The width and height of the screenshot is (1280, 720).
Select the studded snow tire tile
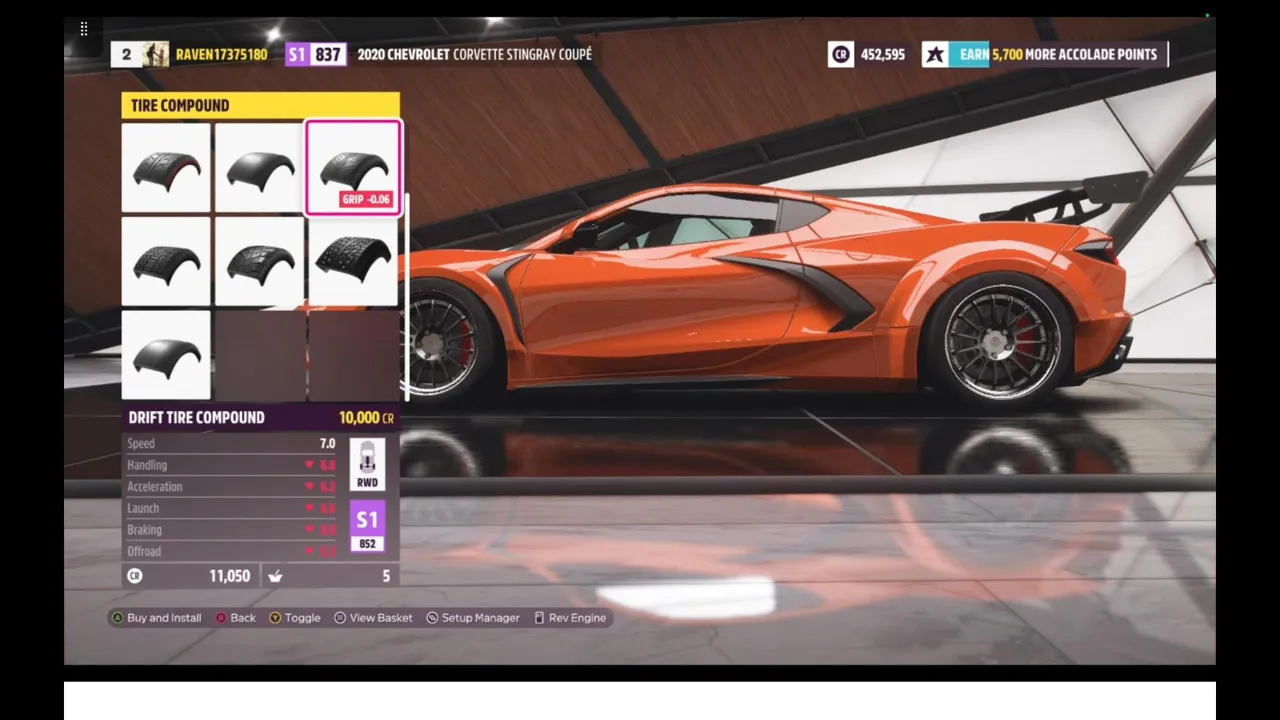click(x=353, y=261)
